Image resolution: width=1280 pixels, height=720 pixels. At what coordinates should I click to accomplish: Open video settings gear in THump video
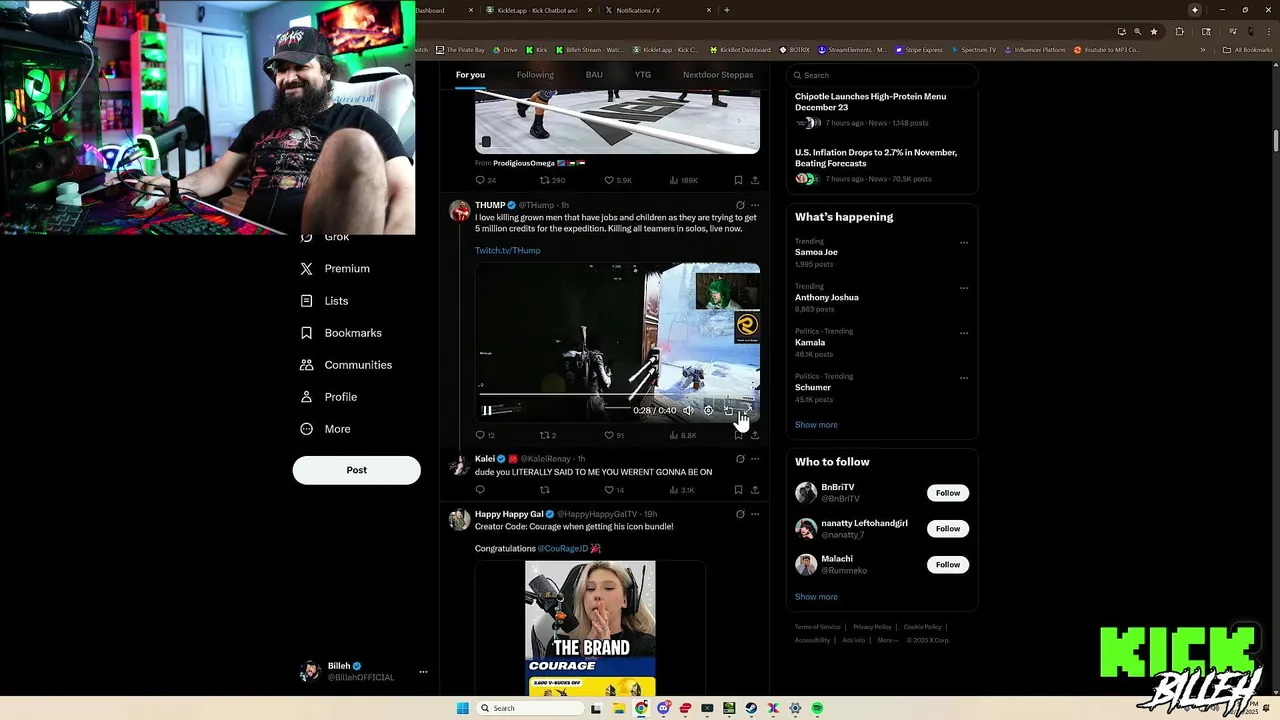[x=708, y=410]
